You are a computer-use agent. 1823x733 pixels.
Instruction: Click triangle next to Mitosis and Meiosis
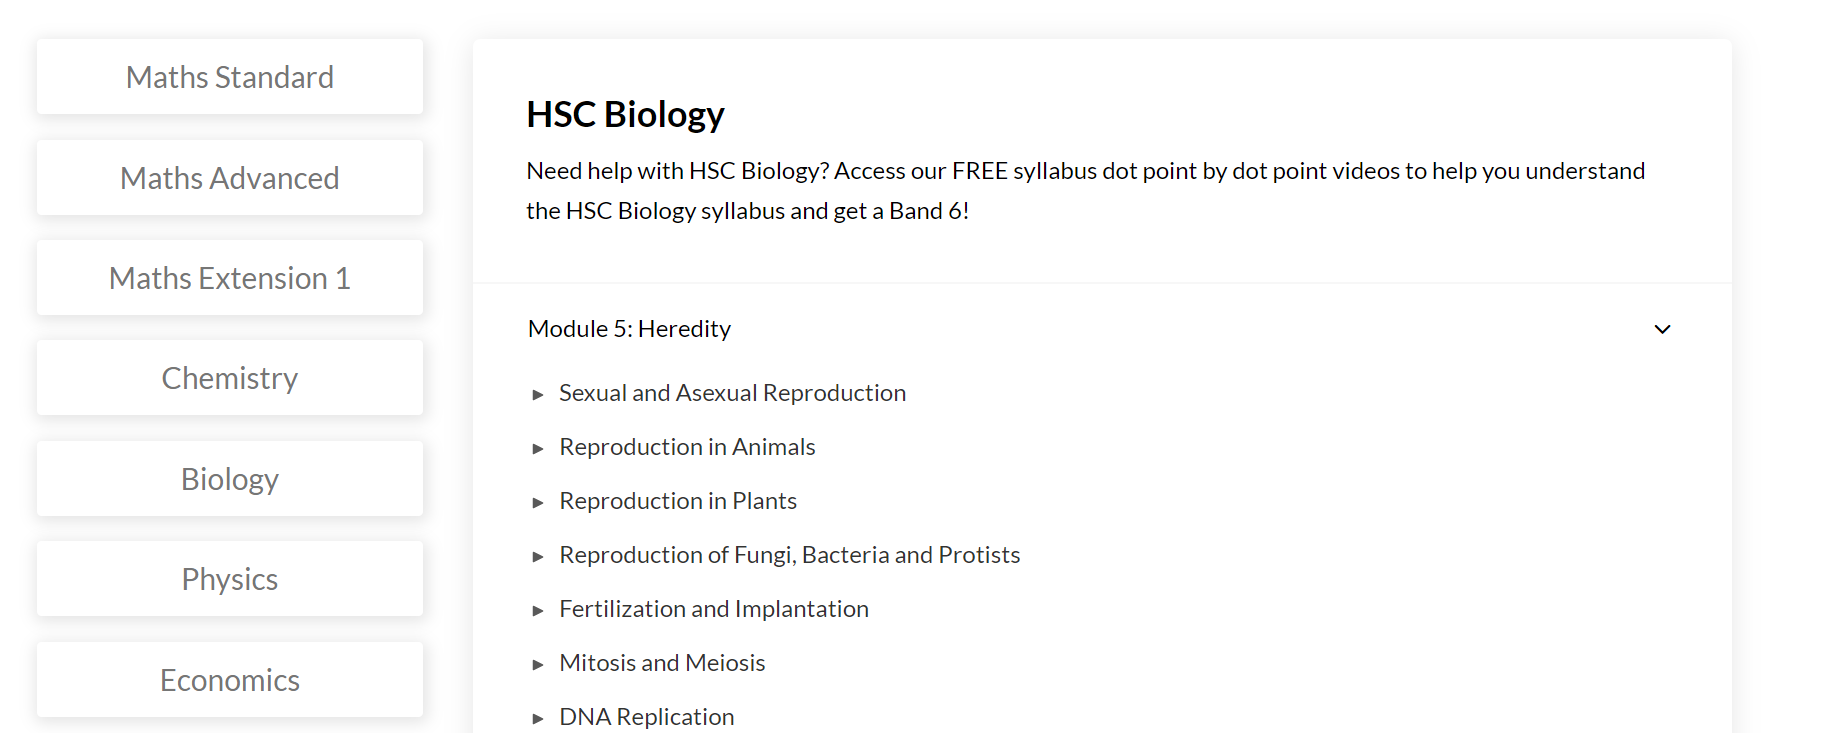point(538,665)
